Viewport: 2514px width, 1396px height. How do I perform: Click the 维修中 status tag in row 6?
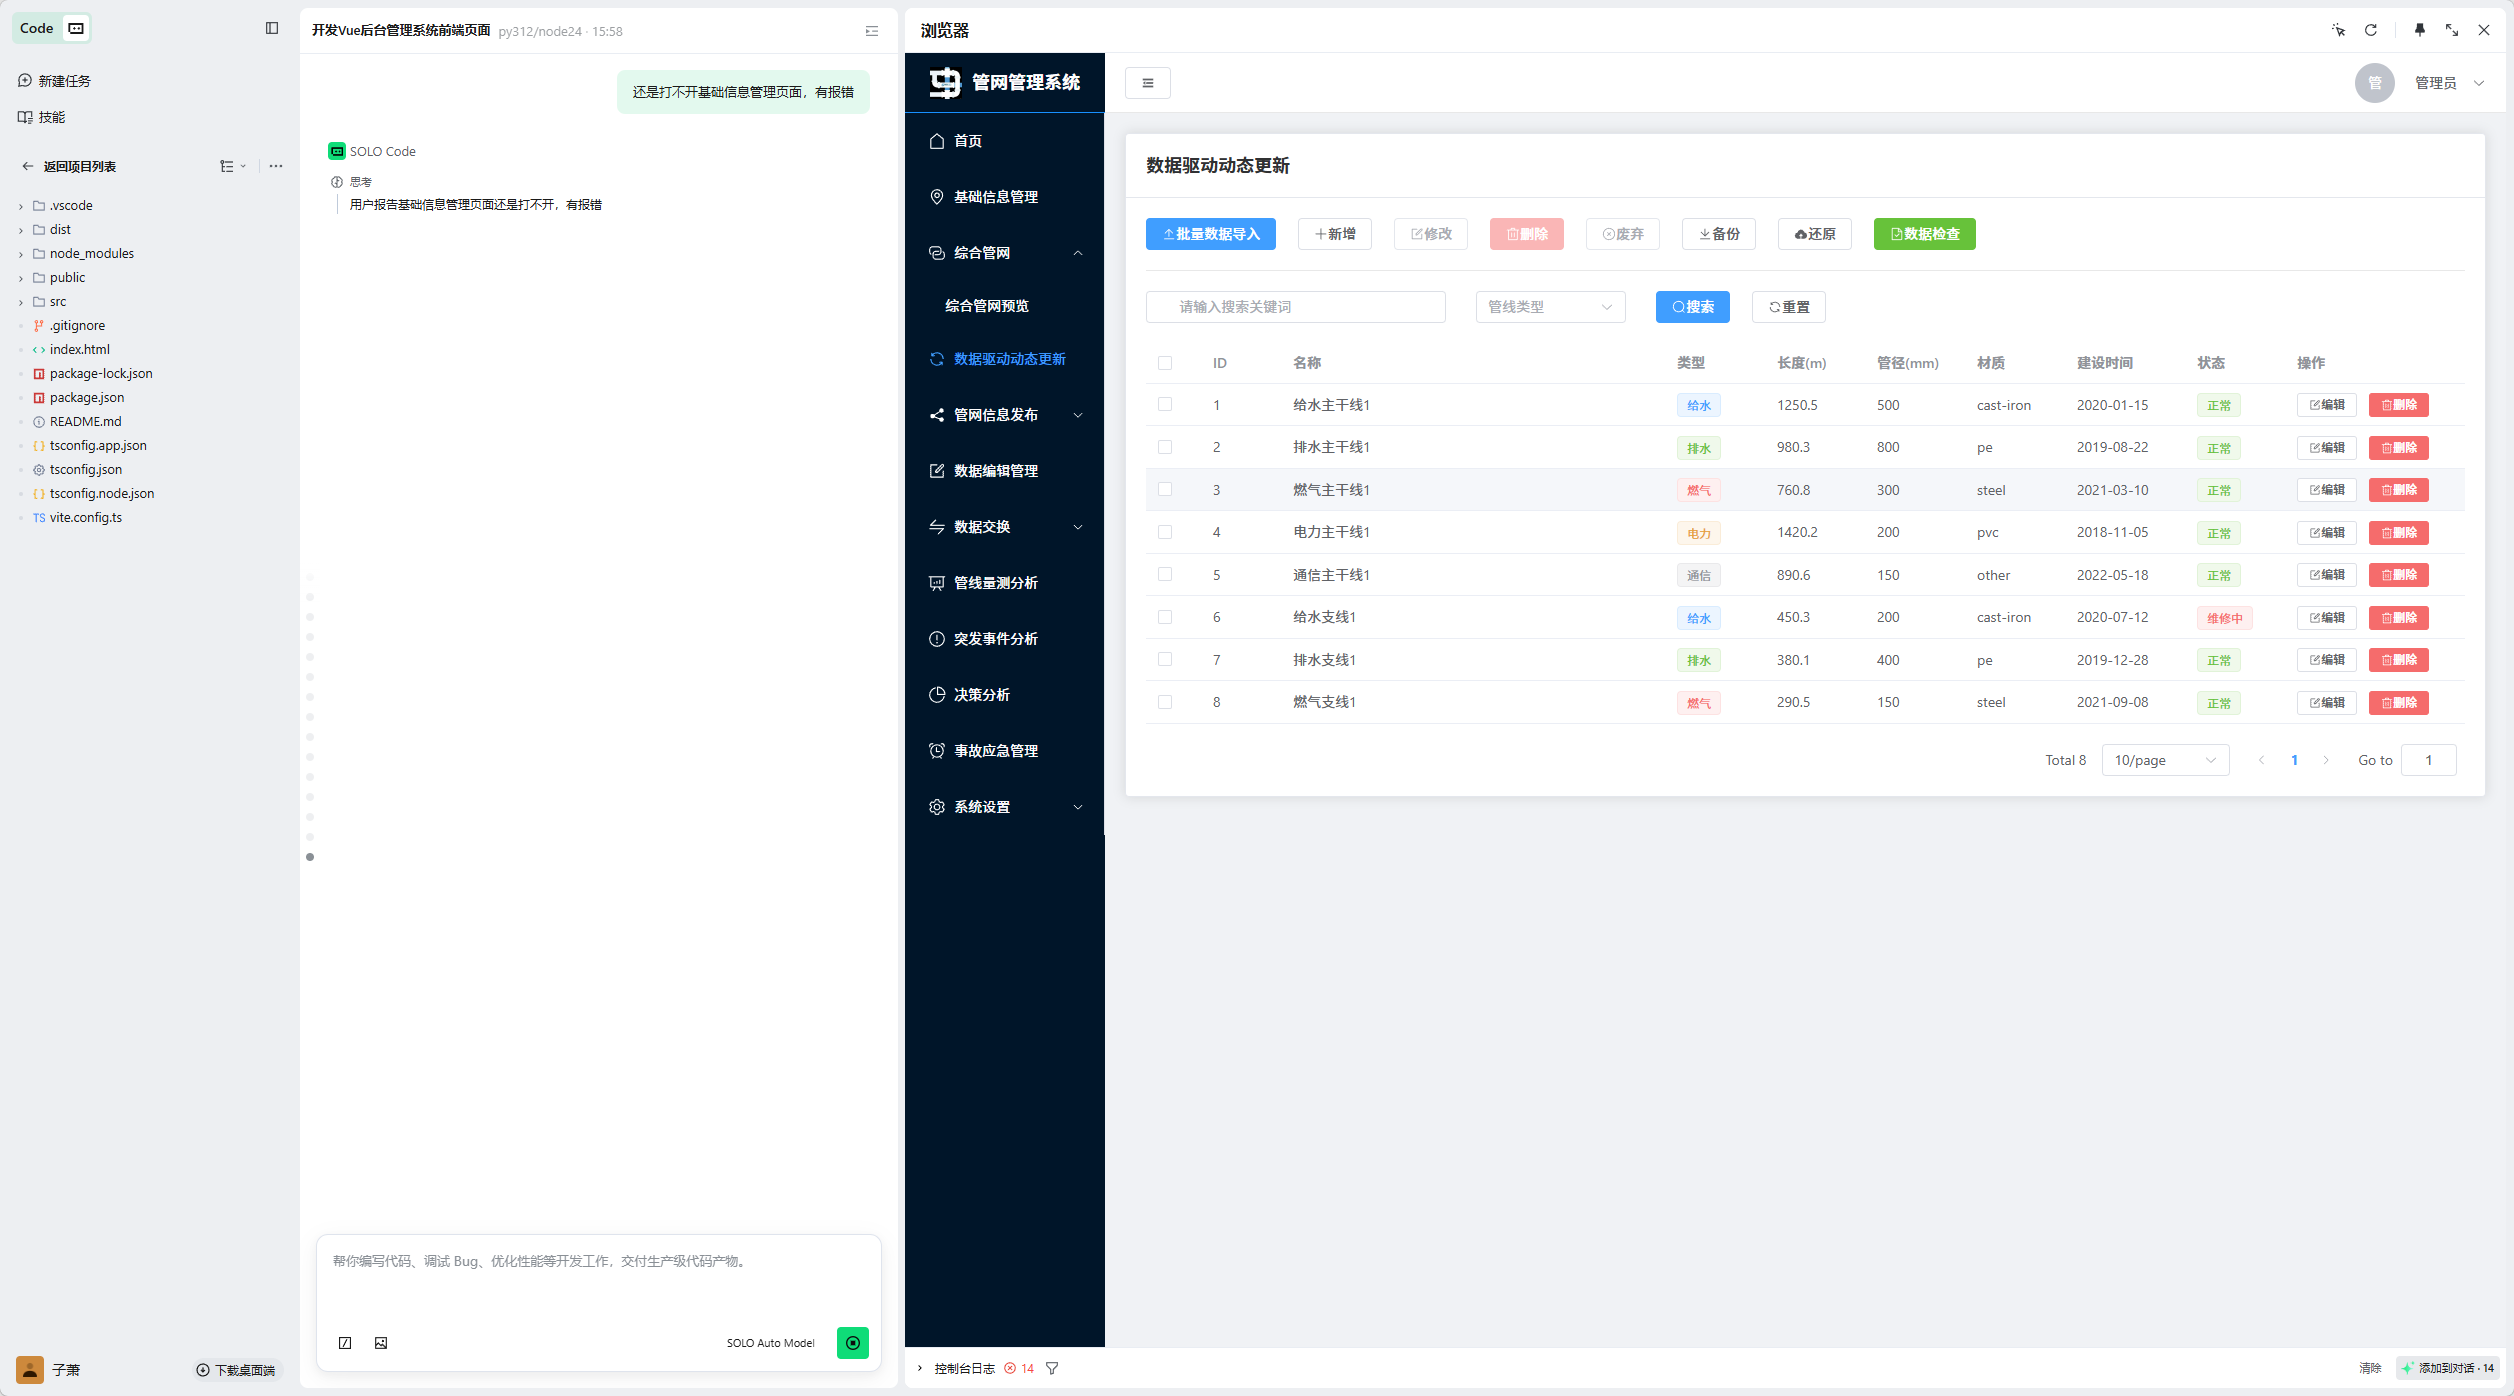[2224, 618]
